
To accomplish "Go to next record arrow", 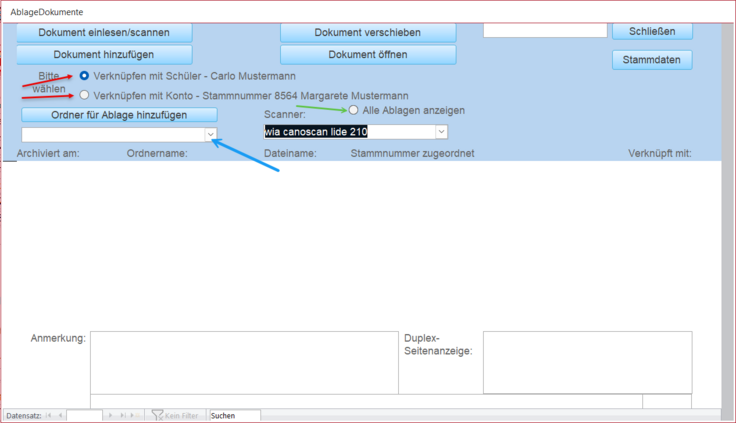I will [x=111, y=415].
